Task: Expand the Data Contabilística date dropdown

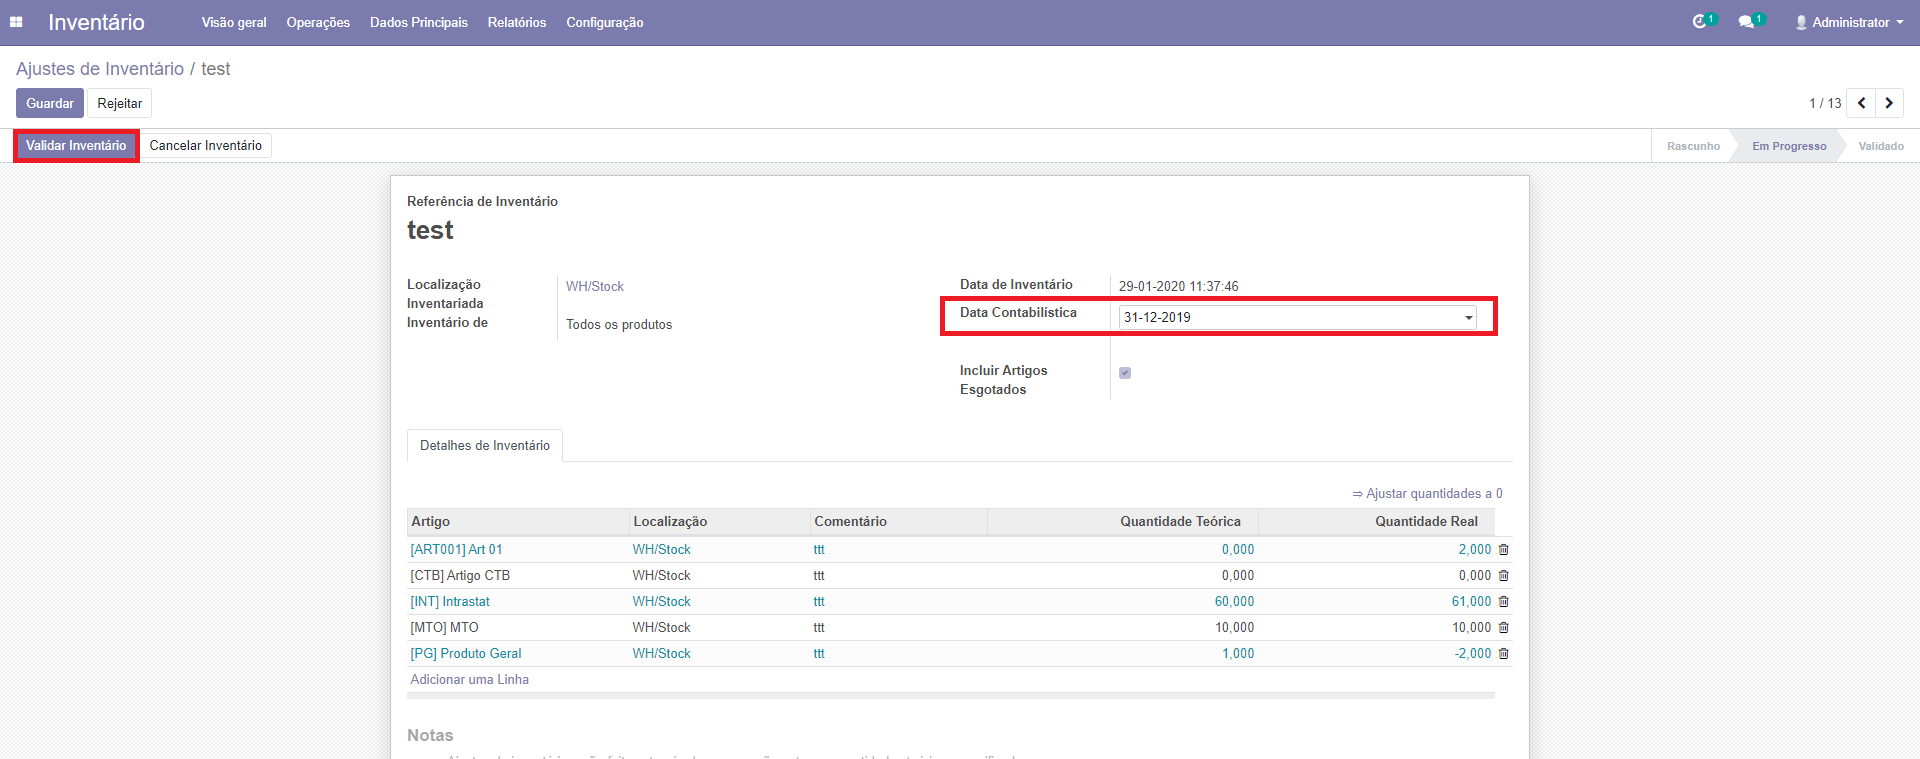Action: click(x=1468, y=318)
